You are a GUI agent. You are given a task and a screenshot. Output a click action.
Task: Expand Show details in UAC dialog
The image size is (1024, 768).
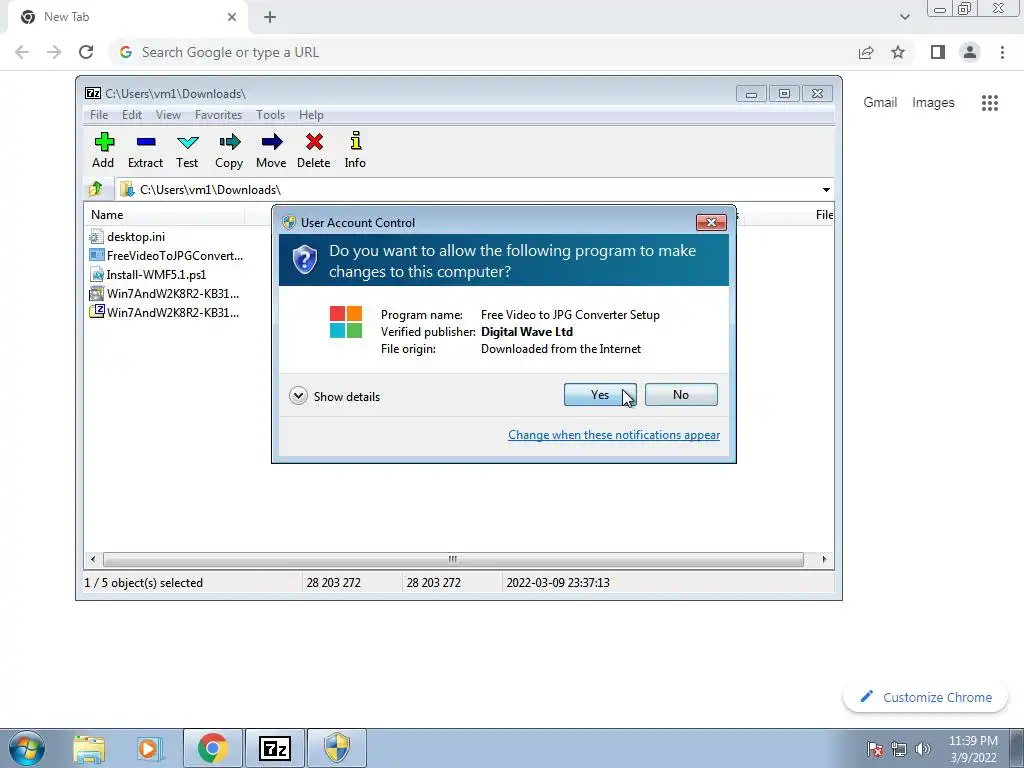coord(334,396)
